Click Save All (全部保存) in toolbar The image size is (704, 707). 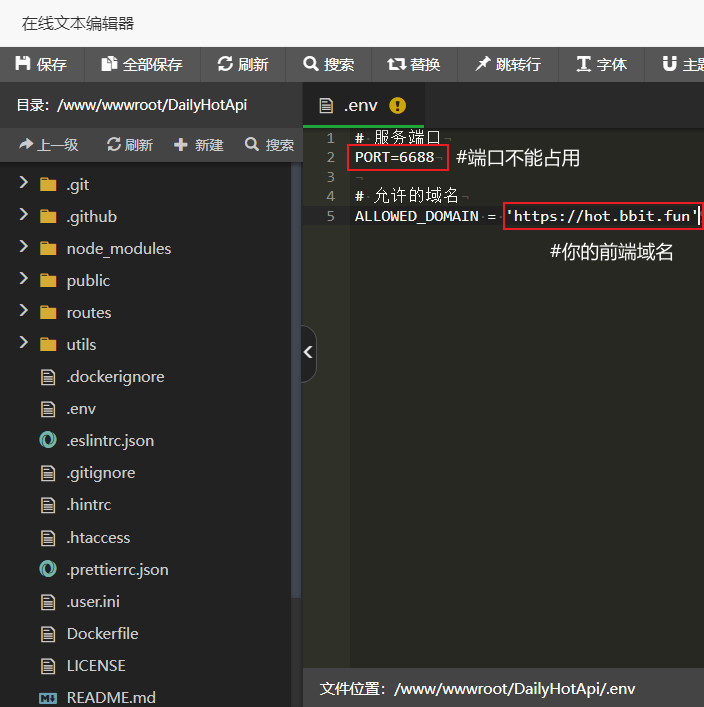142,64
